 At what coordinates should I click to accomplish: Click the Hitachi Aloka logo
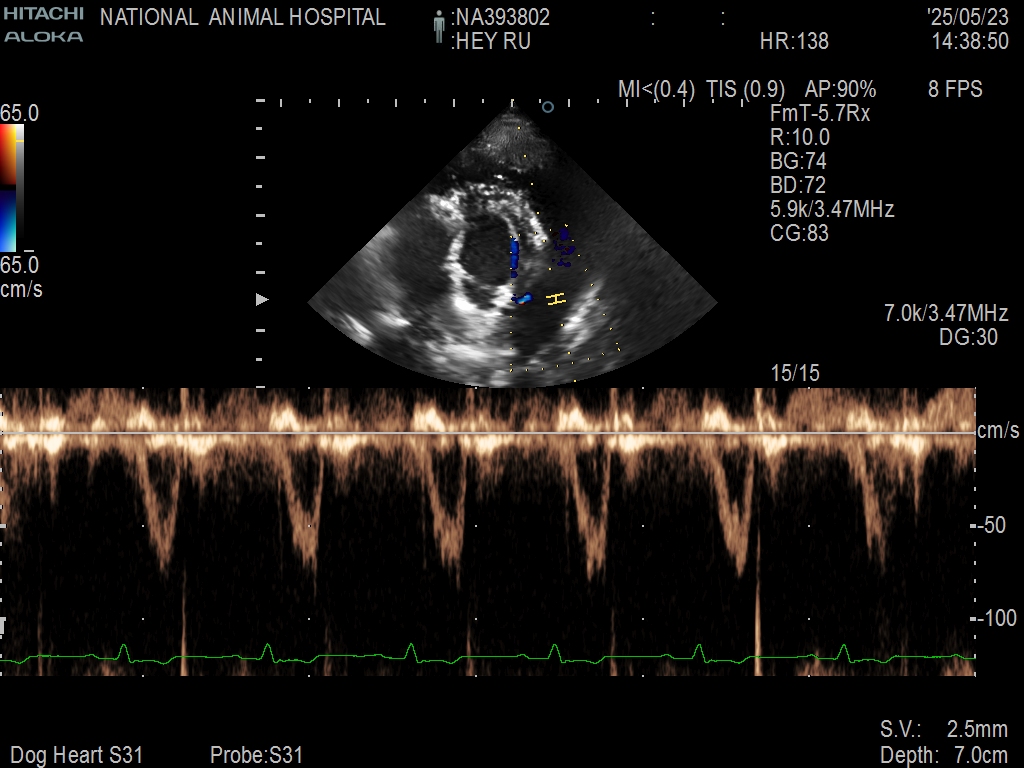(43, 25)
